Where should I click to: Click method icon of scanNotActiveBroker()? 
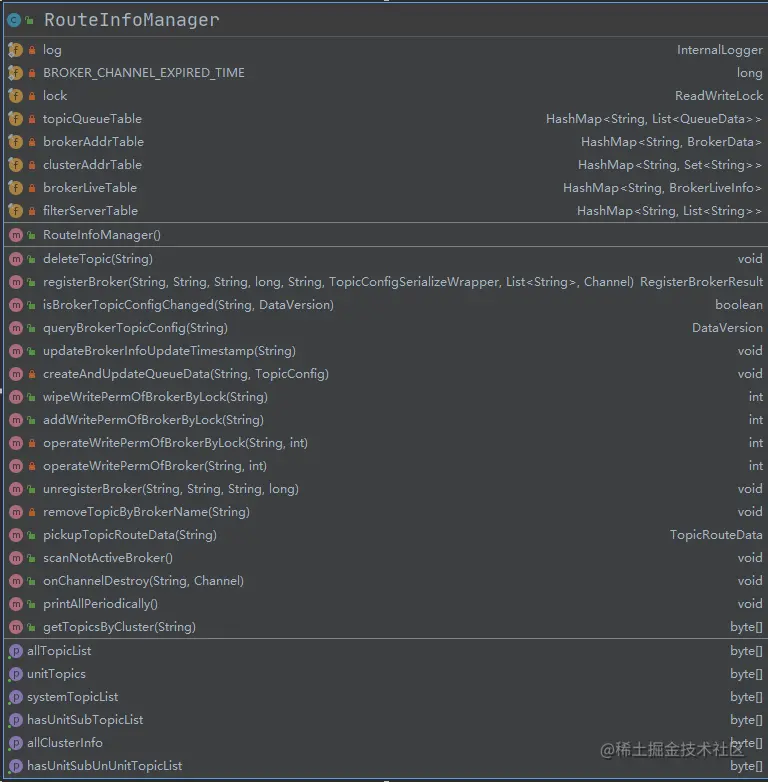pos(16,558)
